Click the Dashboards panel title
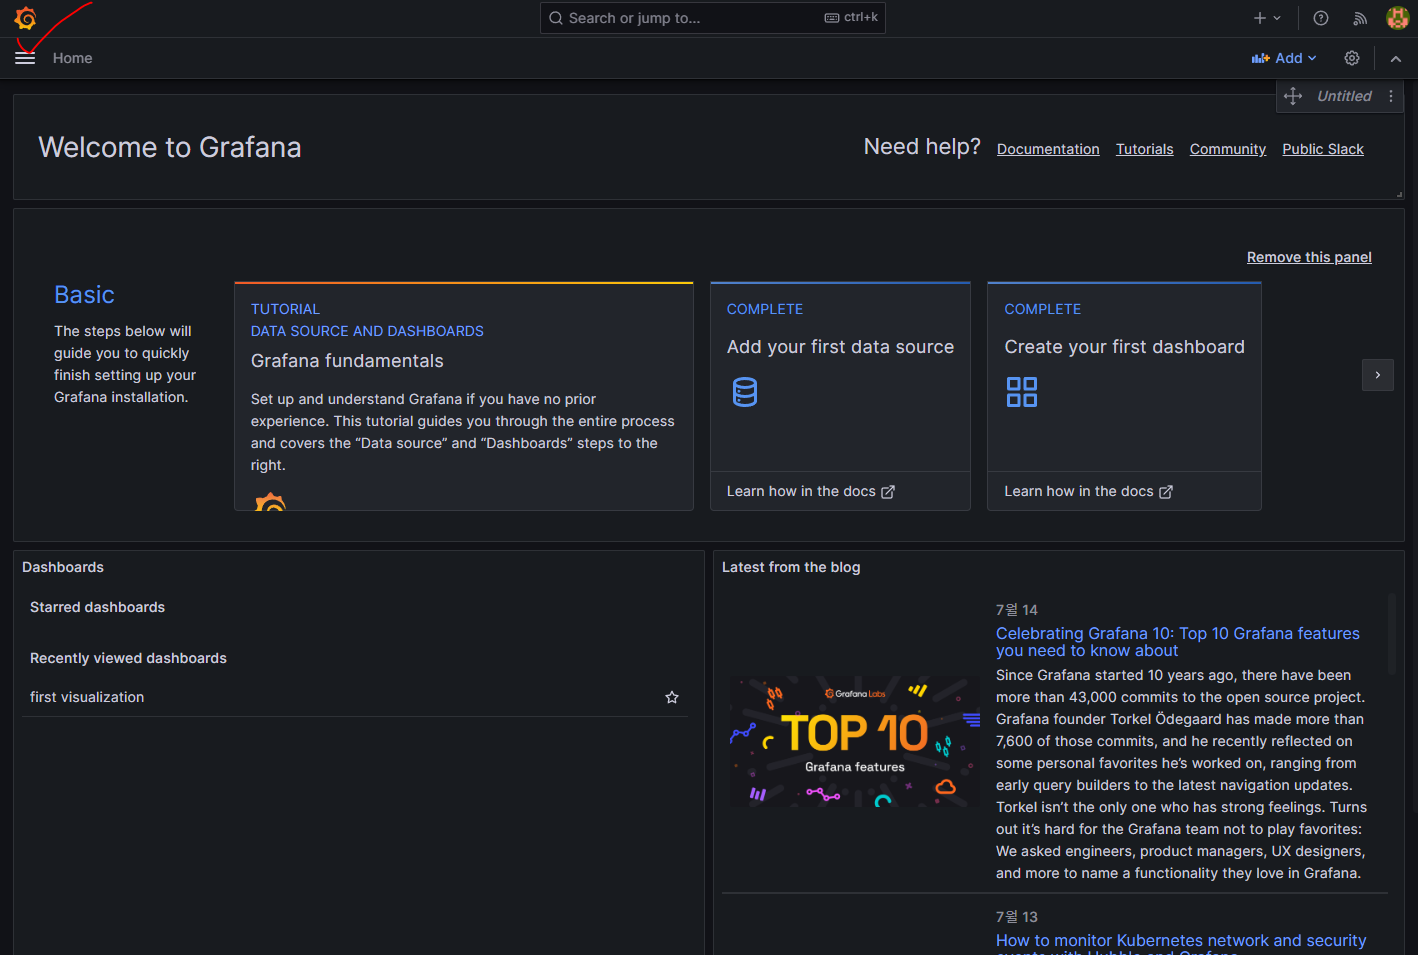The width and height of the screenshot is (1418, 955). (x=63, y=567)
